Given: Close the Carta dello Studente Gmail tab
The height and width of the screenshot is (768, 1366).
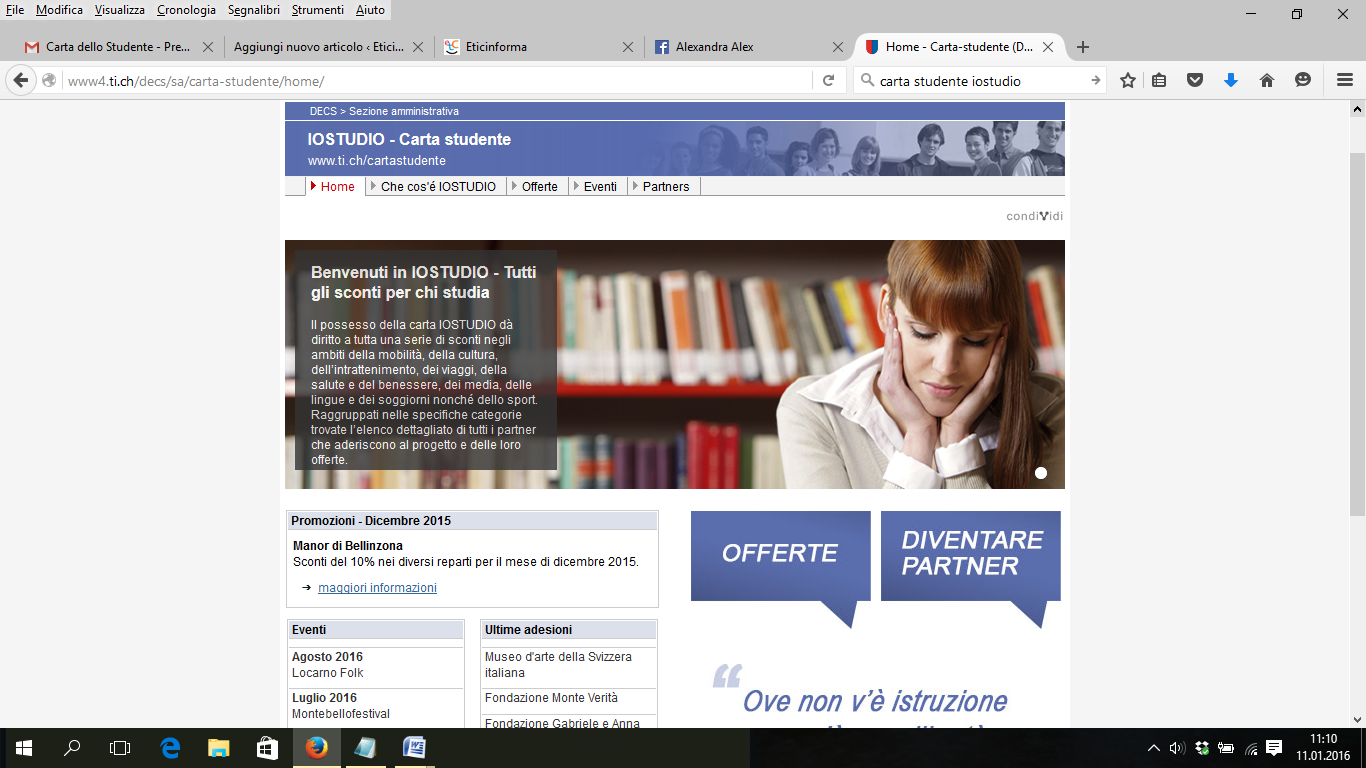Looking at the screenshot, I should coord(208,47).
